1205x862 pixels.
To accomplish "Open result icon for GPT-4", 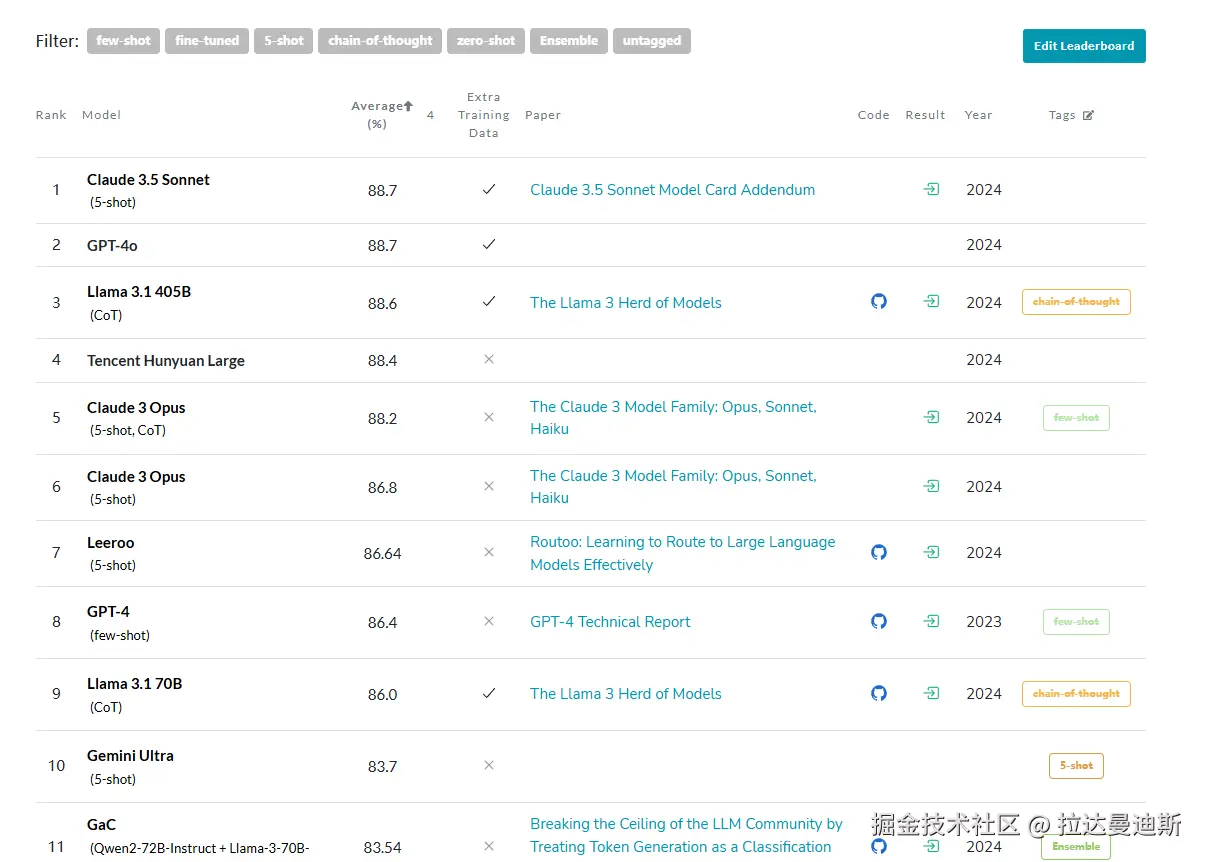I will 931,621.
